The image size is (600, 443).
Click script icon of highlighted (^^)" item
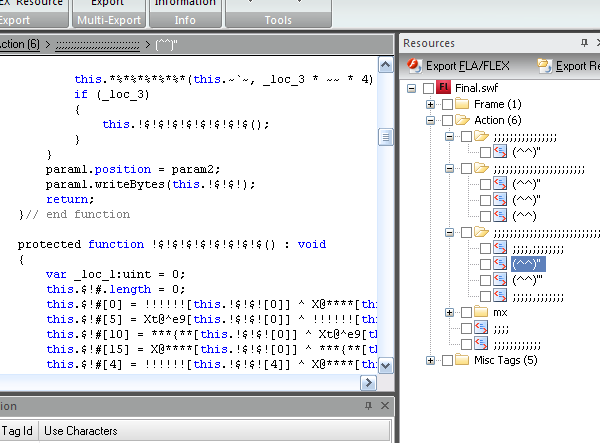(x=500, y=264)
